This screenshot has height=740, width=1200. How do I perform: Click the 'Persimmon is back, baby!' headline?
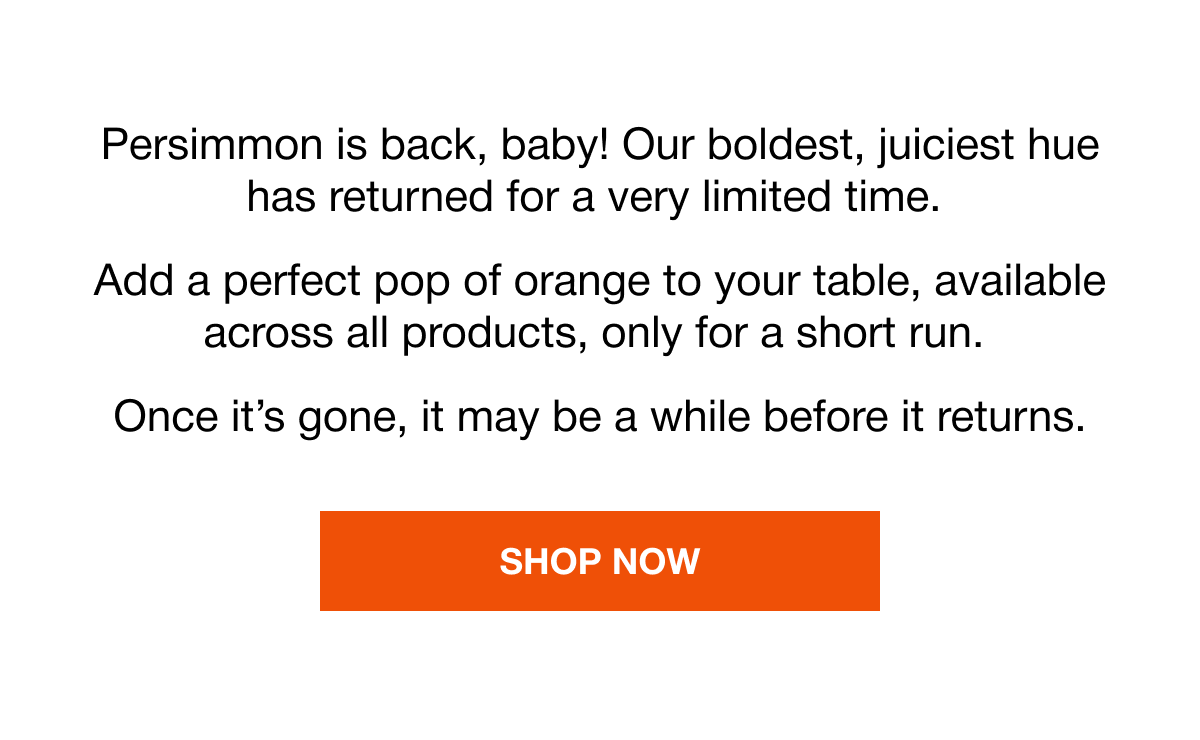pyautogui.click(x=599, y=170)
